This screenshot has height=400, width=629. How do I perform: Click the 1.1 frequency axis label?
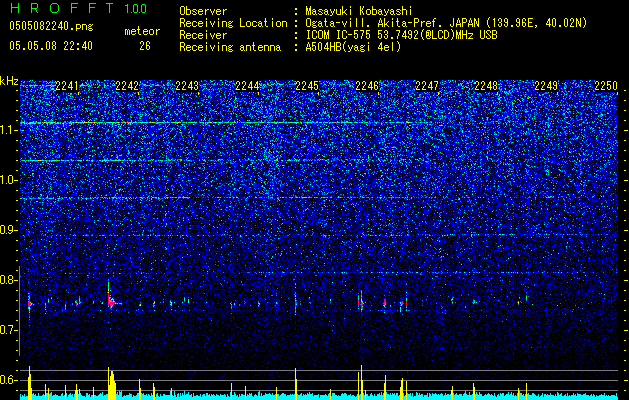coord(8,130)
